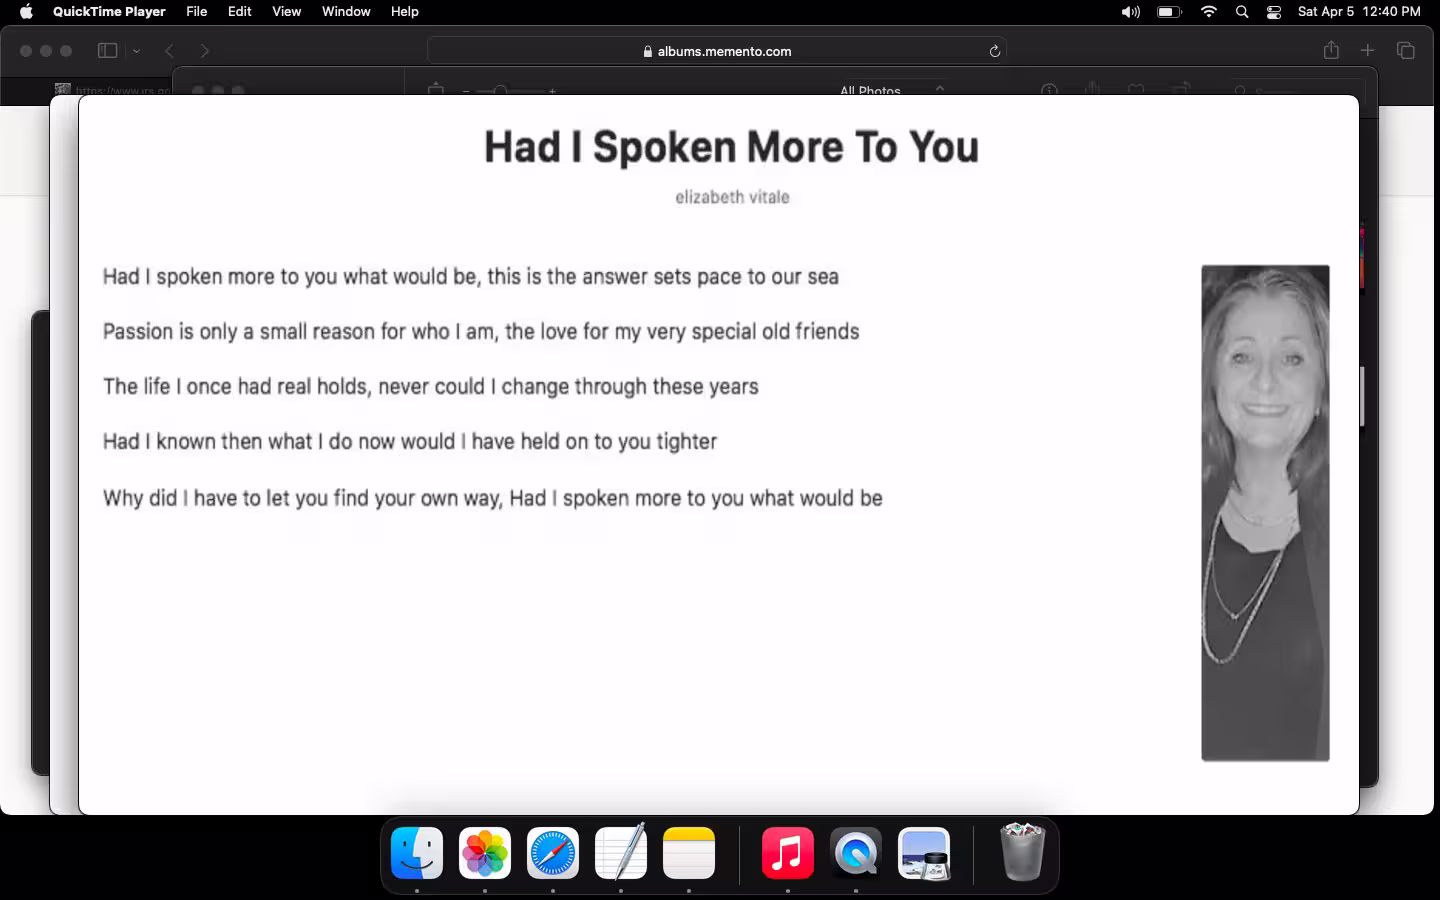
Task: Open the Wi-Fi menu icon
Action: point(1209,12)
